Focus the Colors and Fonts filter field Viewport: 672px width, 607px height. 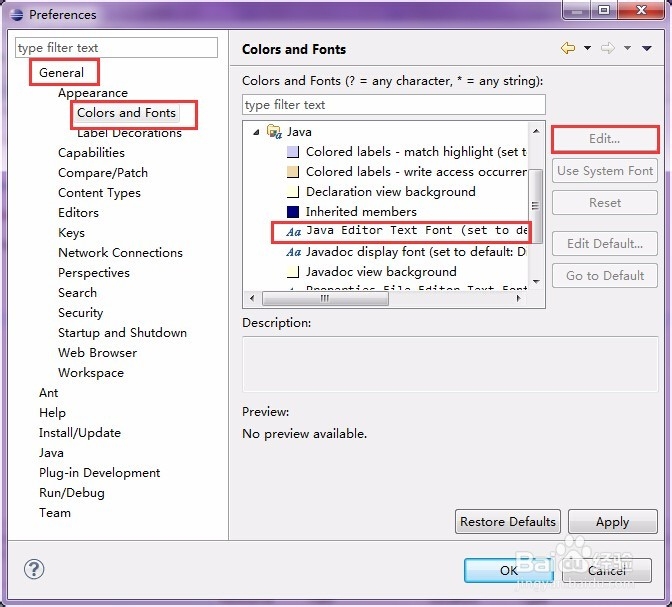pyautogui.click(x=394, y=105)
